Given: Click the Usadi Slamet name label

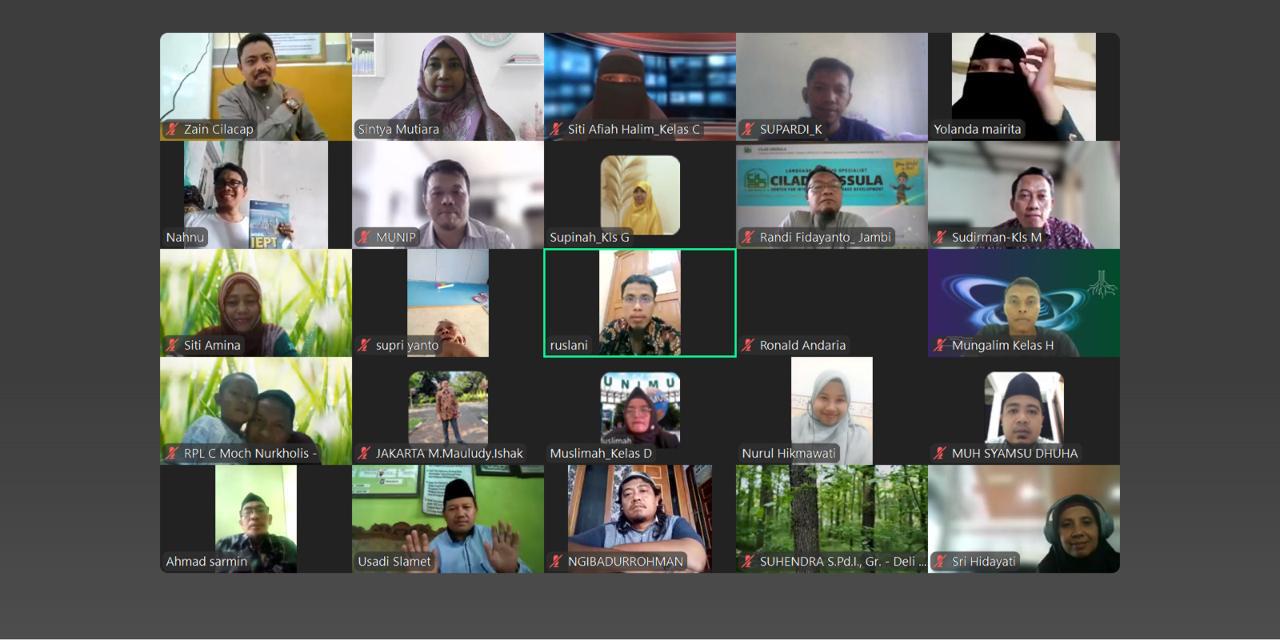Looking at the screenshot, I should [x=394, y=562].
